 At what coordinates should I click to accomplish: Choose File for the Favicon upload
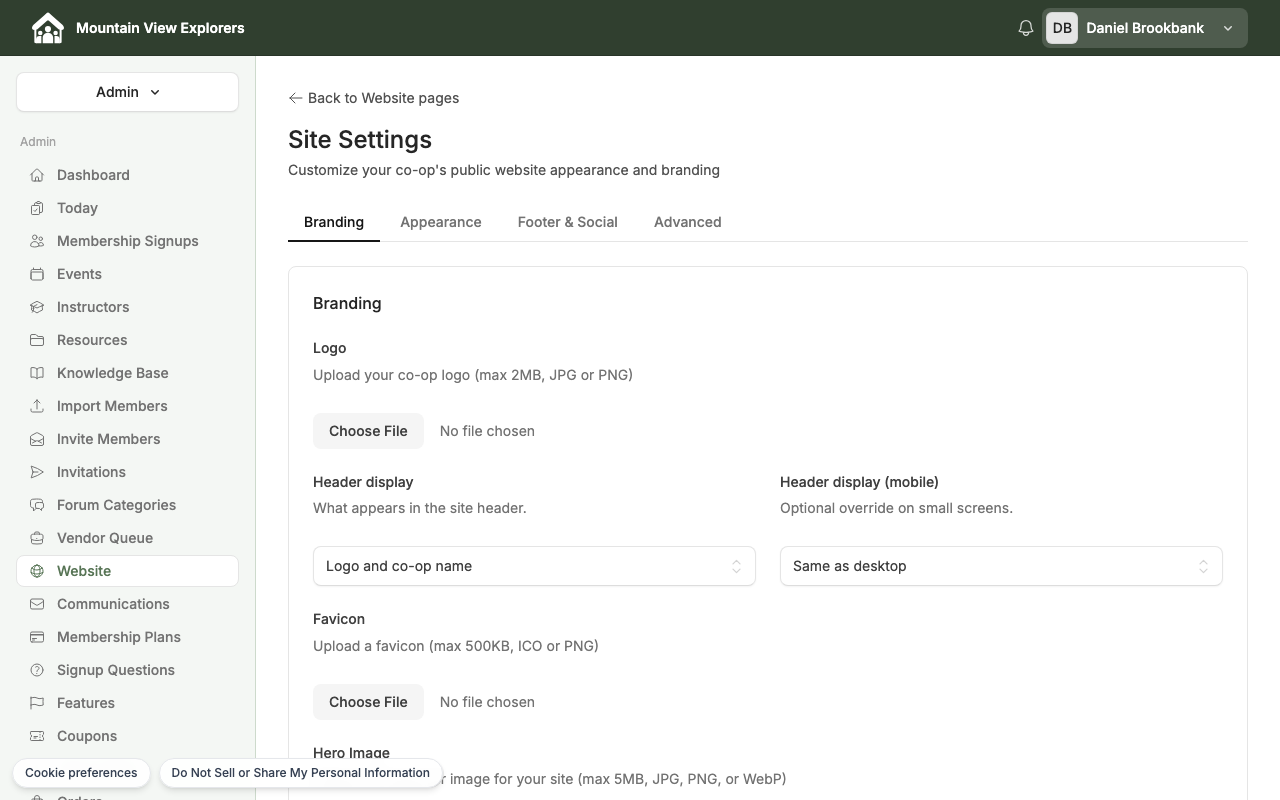[368, 702]
